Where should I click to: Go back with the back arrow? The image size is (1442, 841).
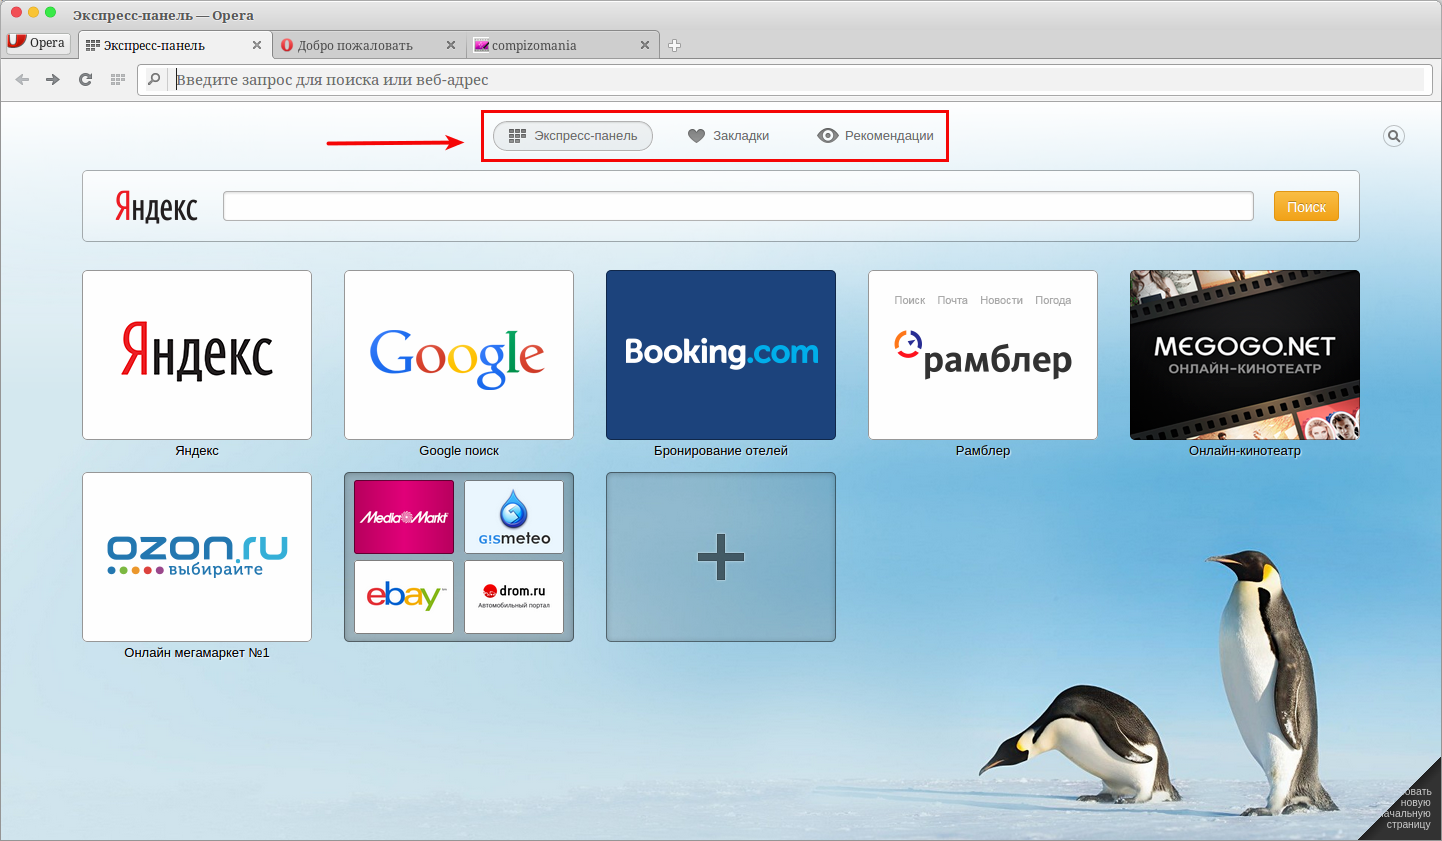22,80
